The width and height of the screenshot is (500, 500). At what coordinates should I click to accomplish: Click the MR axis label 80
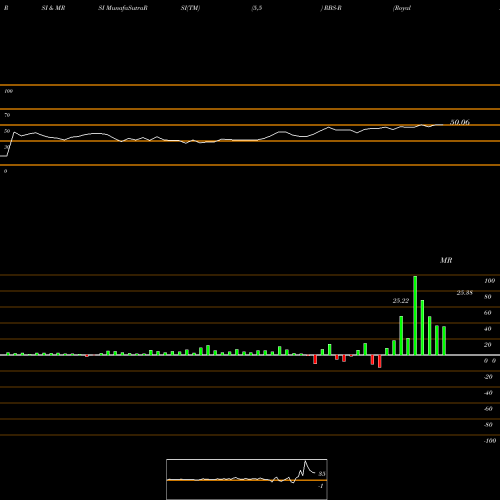(x=488, y=297)
